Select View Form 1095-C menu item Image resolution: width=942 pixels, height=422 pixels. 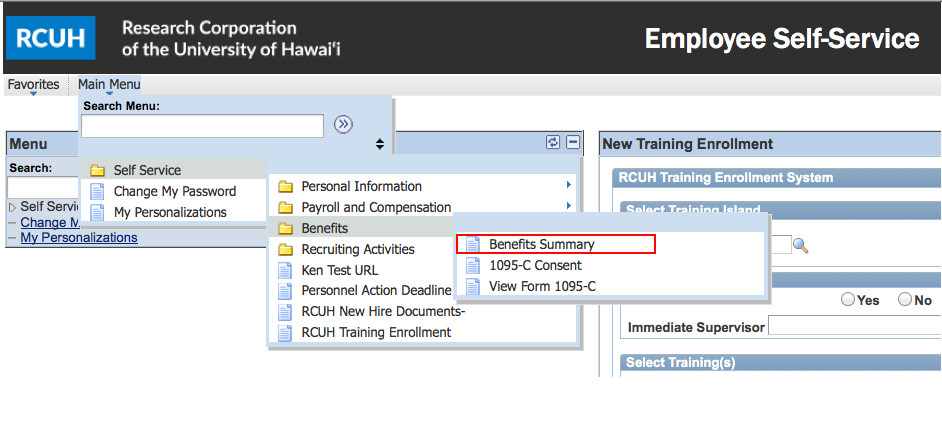(x=542, y=286)
